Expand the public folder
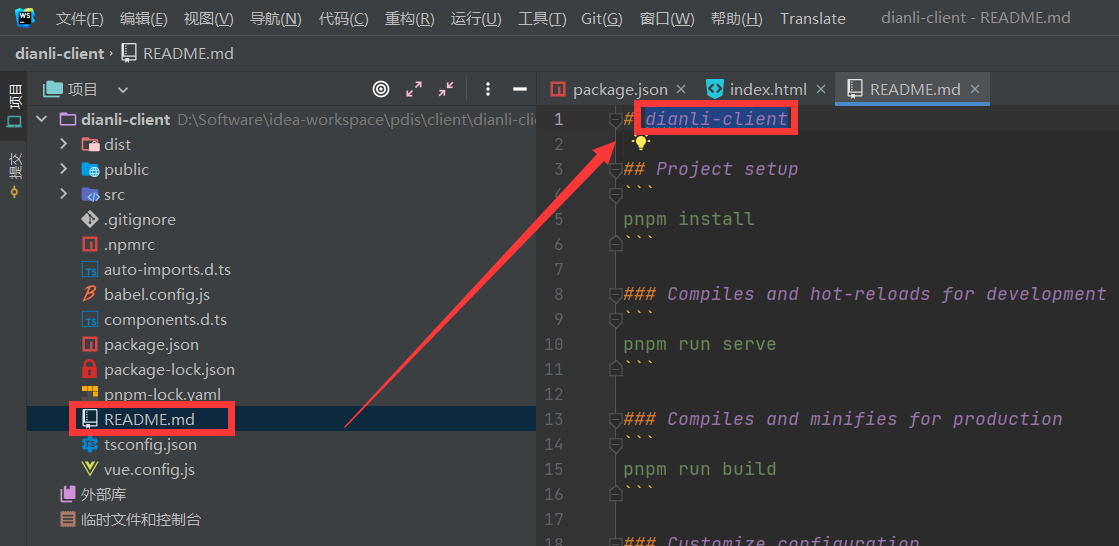 64,169
